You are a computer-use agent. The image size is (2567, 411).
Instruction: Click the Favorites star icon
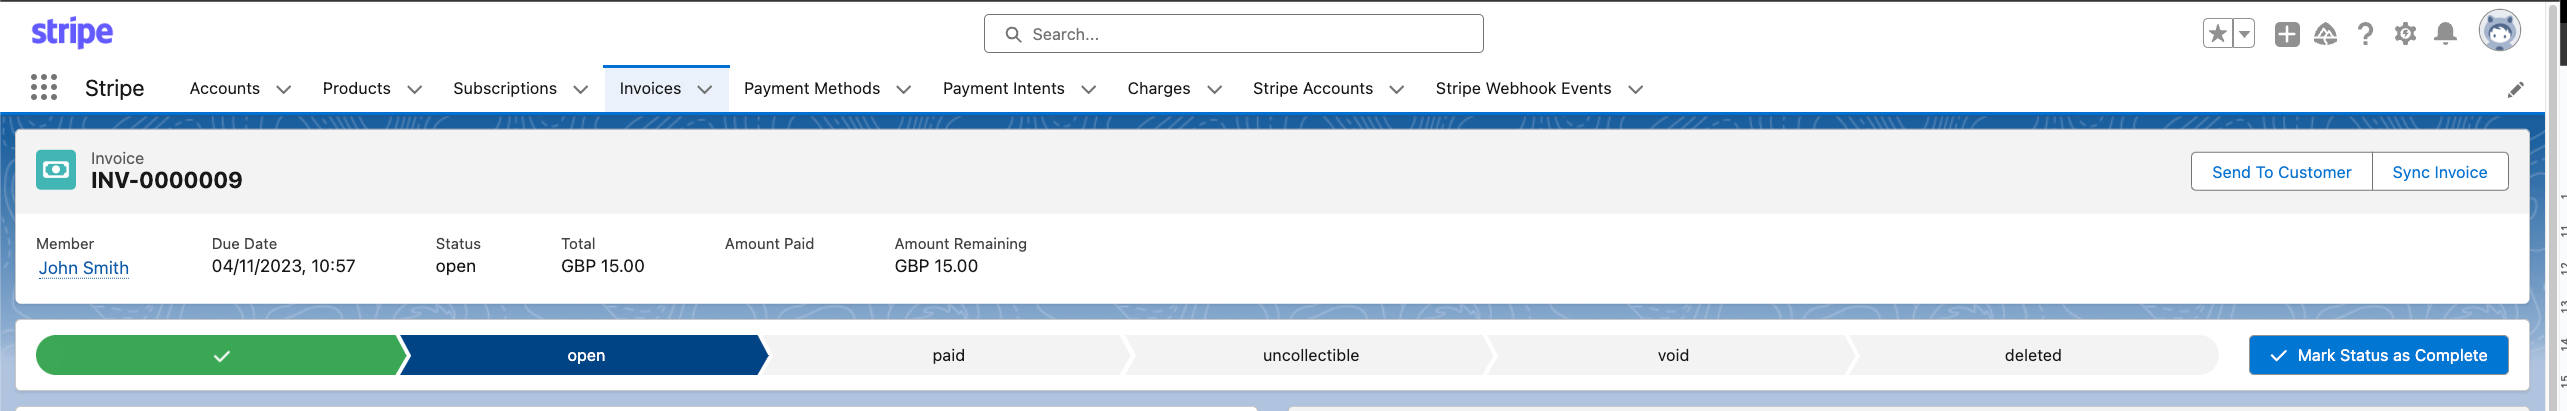coord(2217,34)
